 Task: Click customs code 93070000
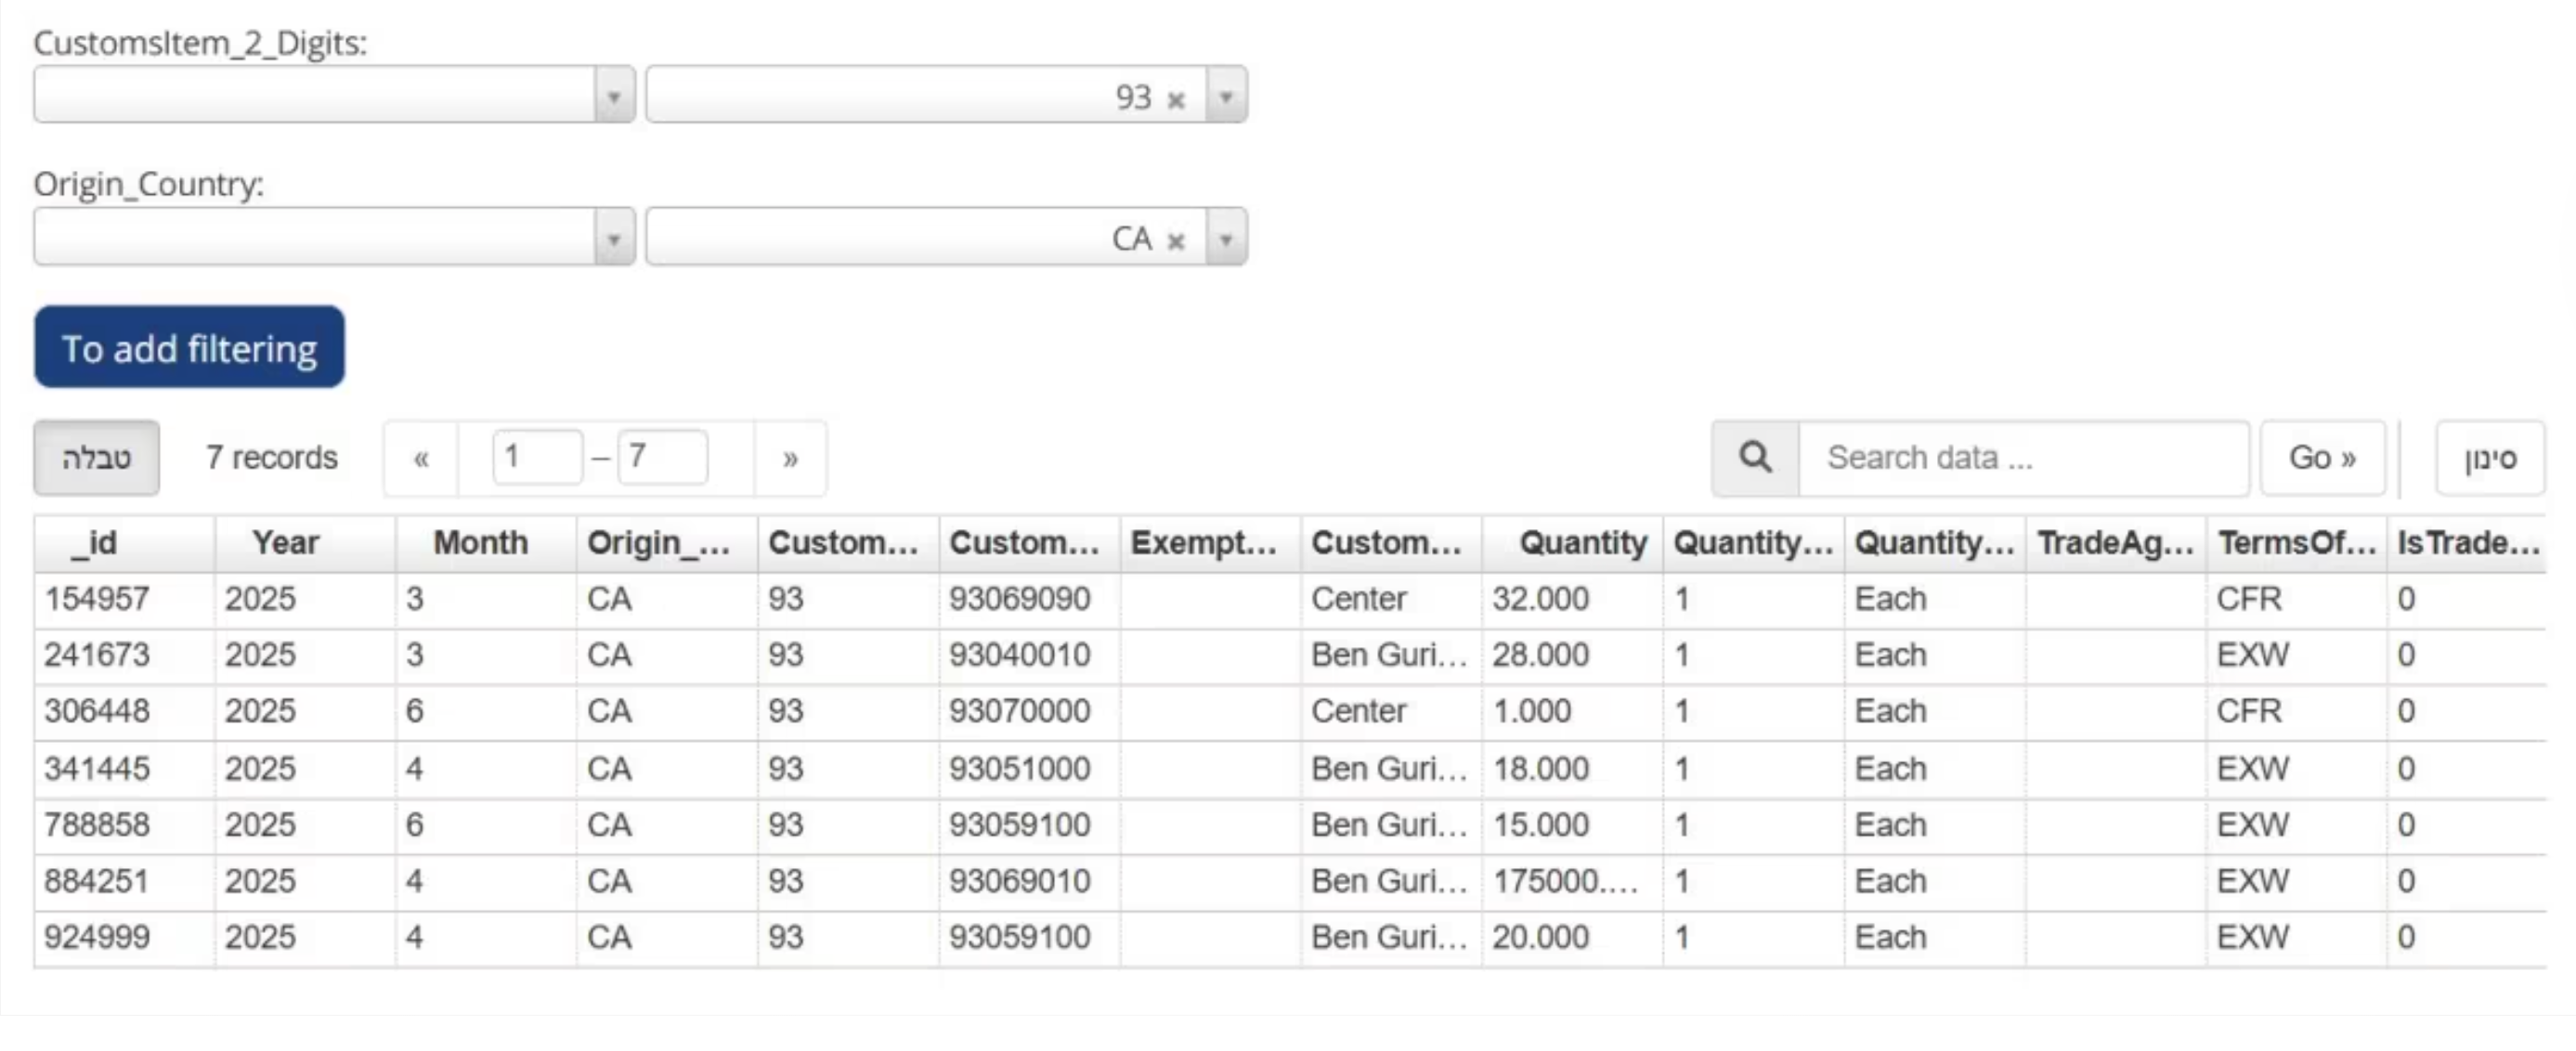click(1020, 711)
